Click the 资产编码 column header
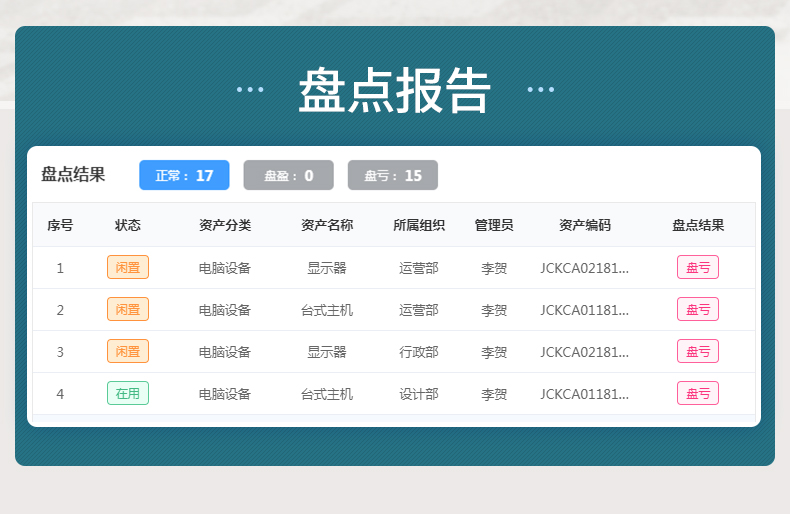Viewport: 790px width, 514px height. coord(585,225)
